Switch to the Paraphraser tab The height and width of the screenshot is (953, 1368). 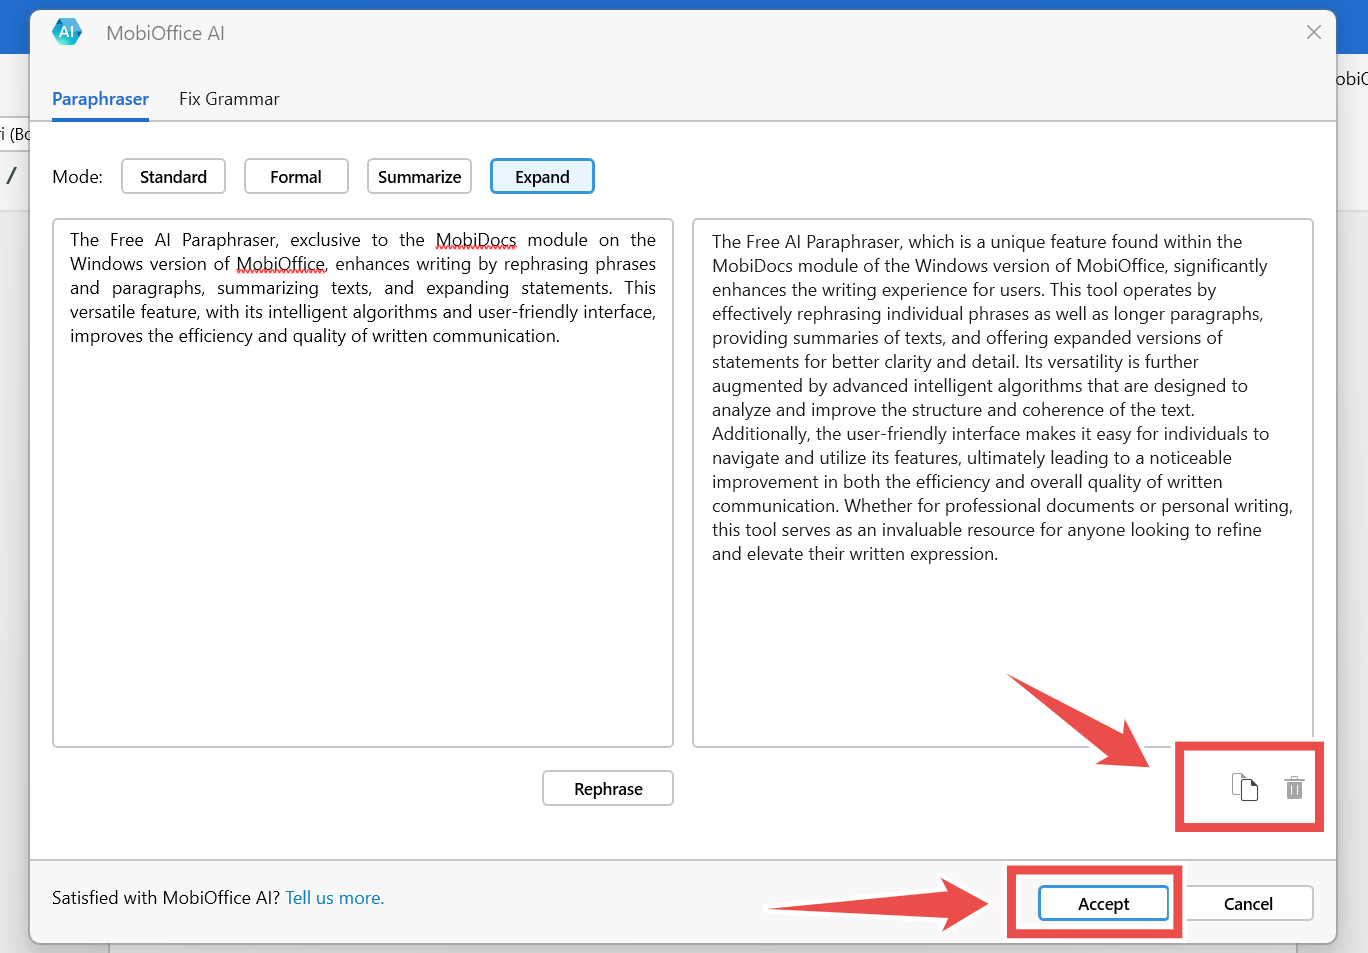100,99
